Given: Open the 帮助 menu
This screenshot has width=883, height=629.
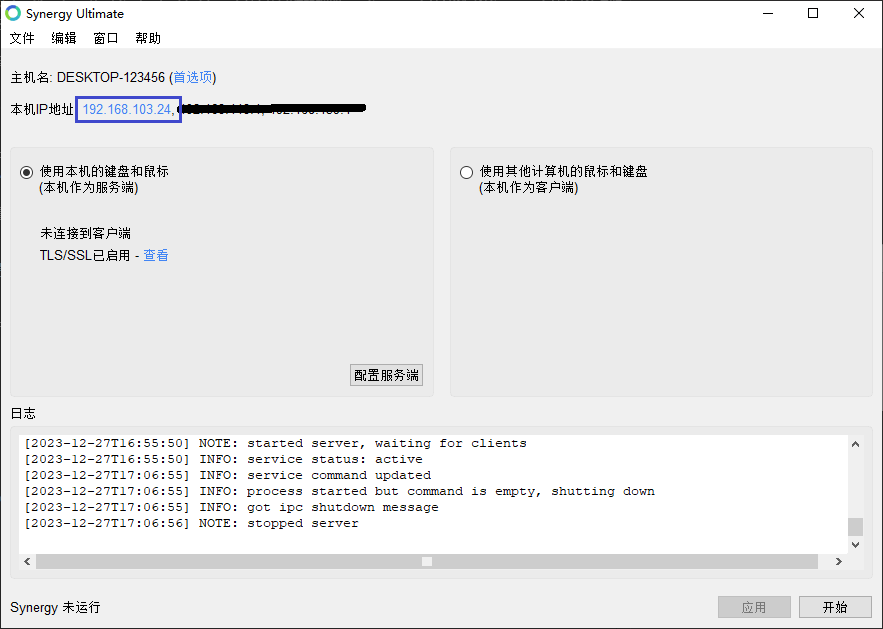Looking at the screenshot, I should (148, 38).
